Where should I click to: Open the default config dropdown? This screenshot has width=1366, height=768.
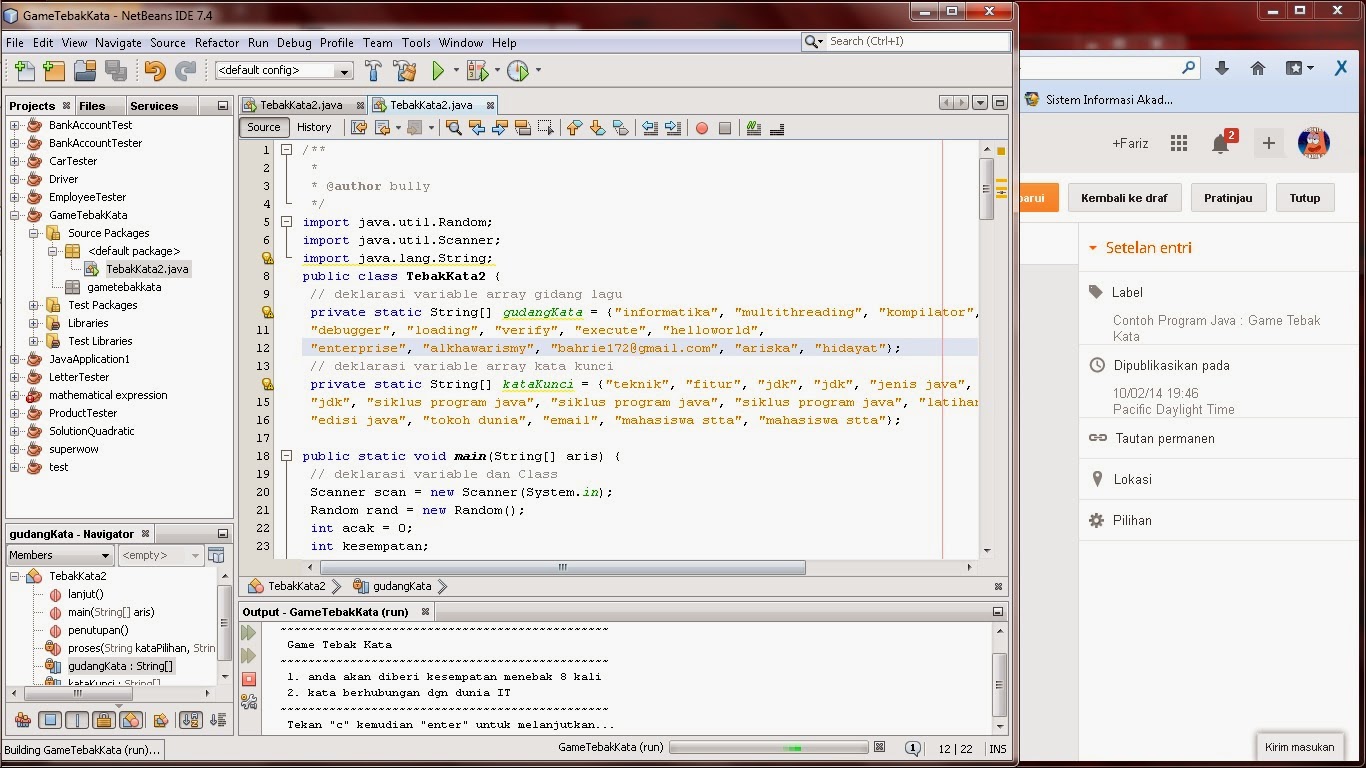pyautogui.click(x=344, y=70)
